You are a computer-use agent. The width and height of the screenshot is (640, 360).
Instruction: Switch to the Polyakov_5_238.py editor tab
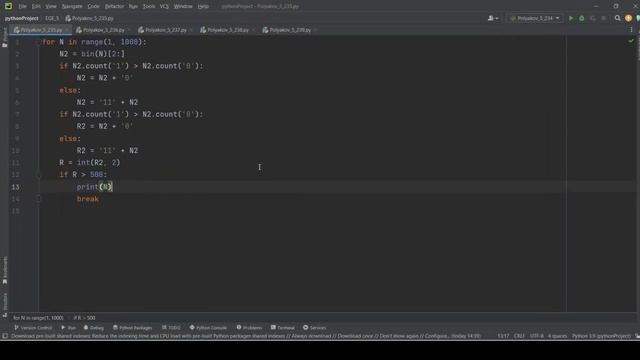(x=227, y=30)
